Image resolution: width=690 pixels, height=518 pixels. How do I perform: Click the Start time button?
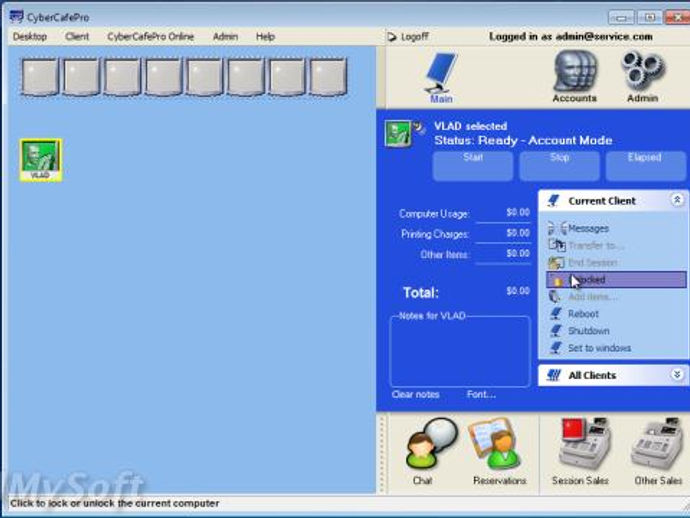(473, 166)
